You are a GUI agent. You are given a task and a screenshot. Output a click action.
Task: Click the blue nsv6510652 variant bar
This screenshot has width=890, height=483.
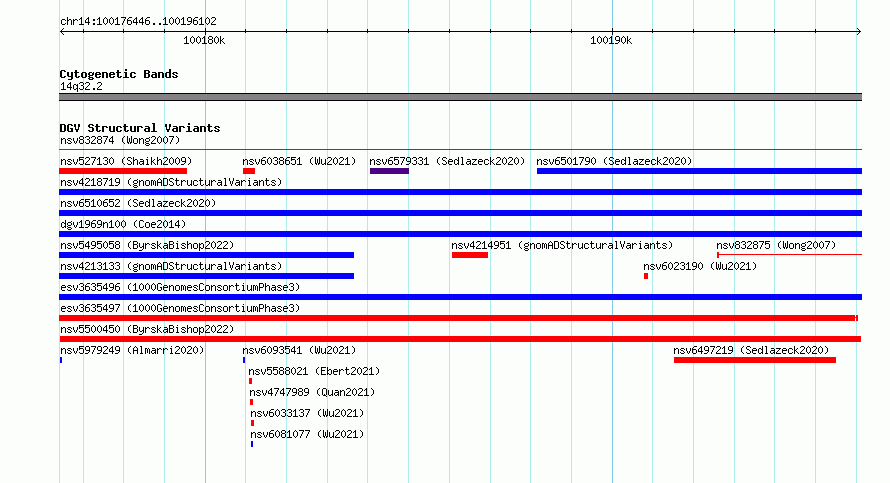[x=461, y=213]
